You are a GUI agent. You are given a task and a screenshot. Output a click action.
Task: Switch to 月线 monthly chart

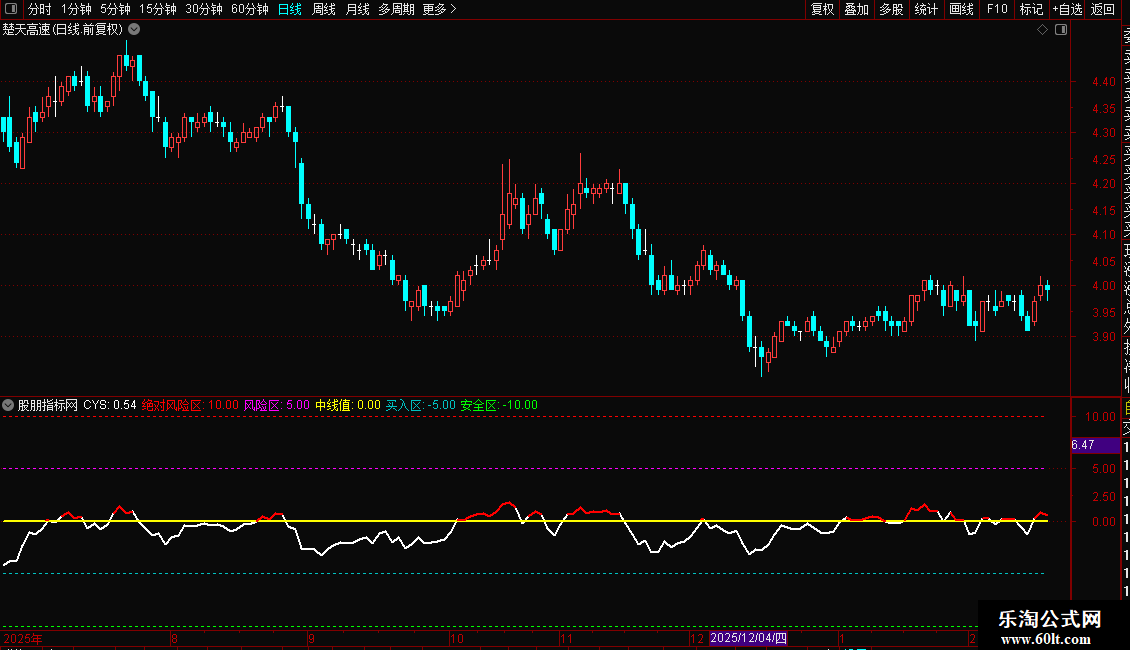click(x=357, y=9)
